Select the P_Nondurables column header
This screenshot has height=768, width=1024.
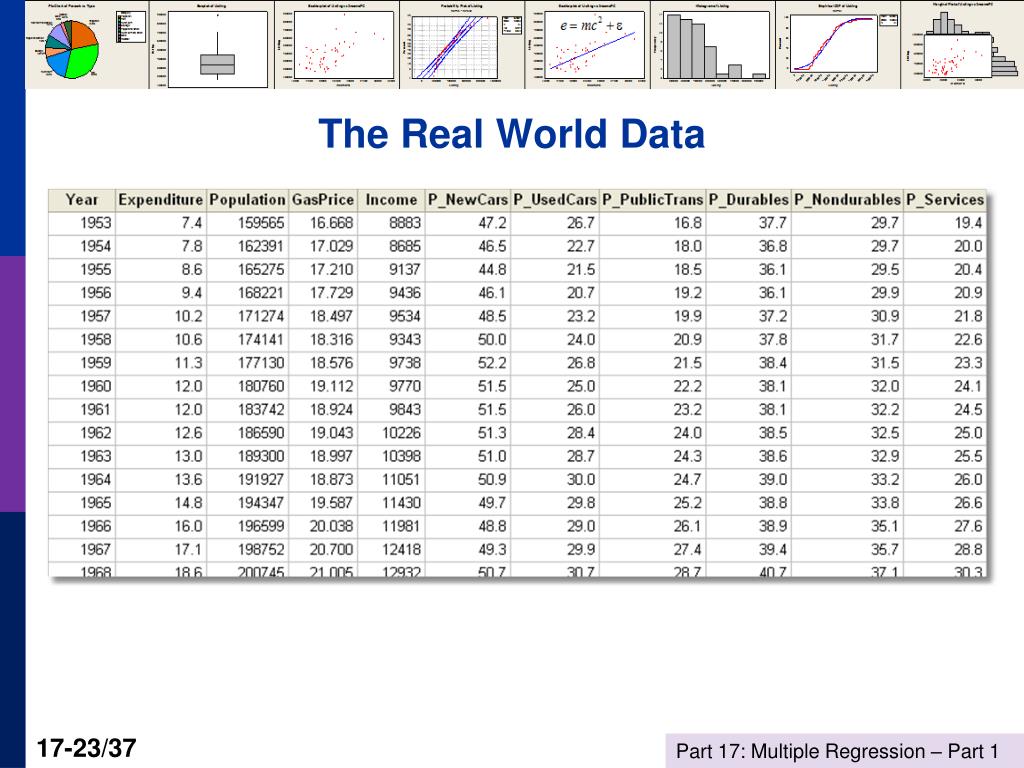point(847,200)
